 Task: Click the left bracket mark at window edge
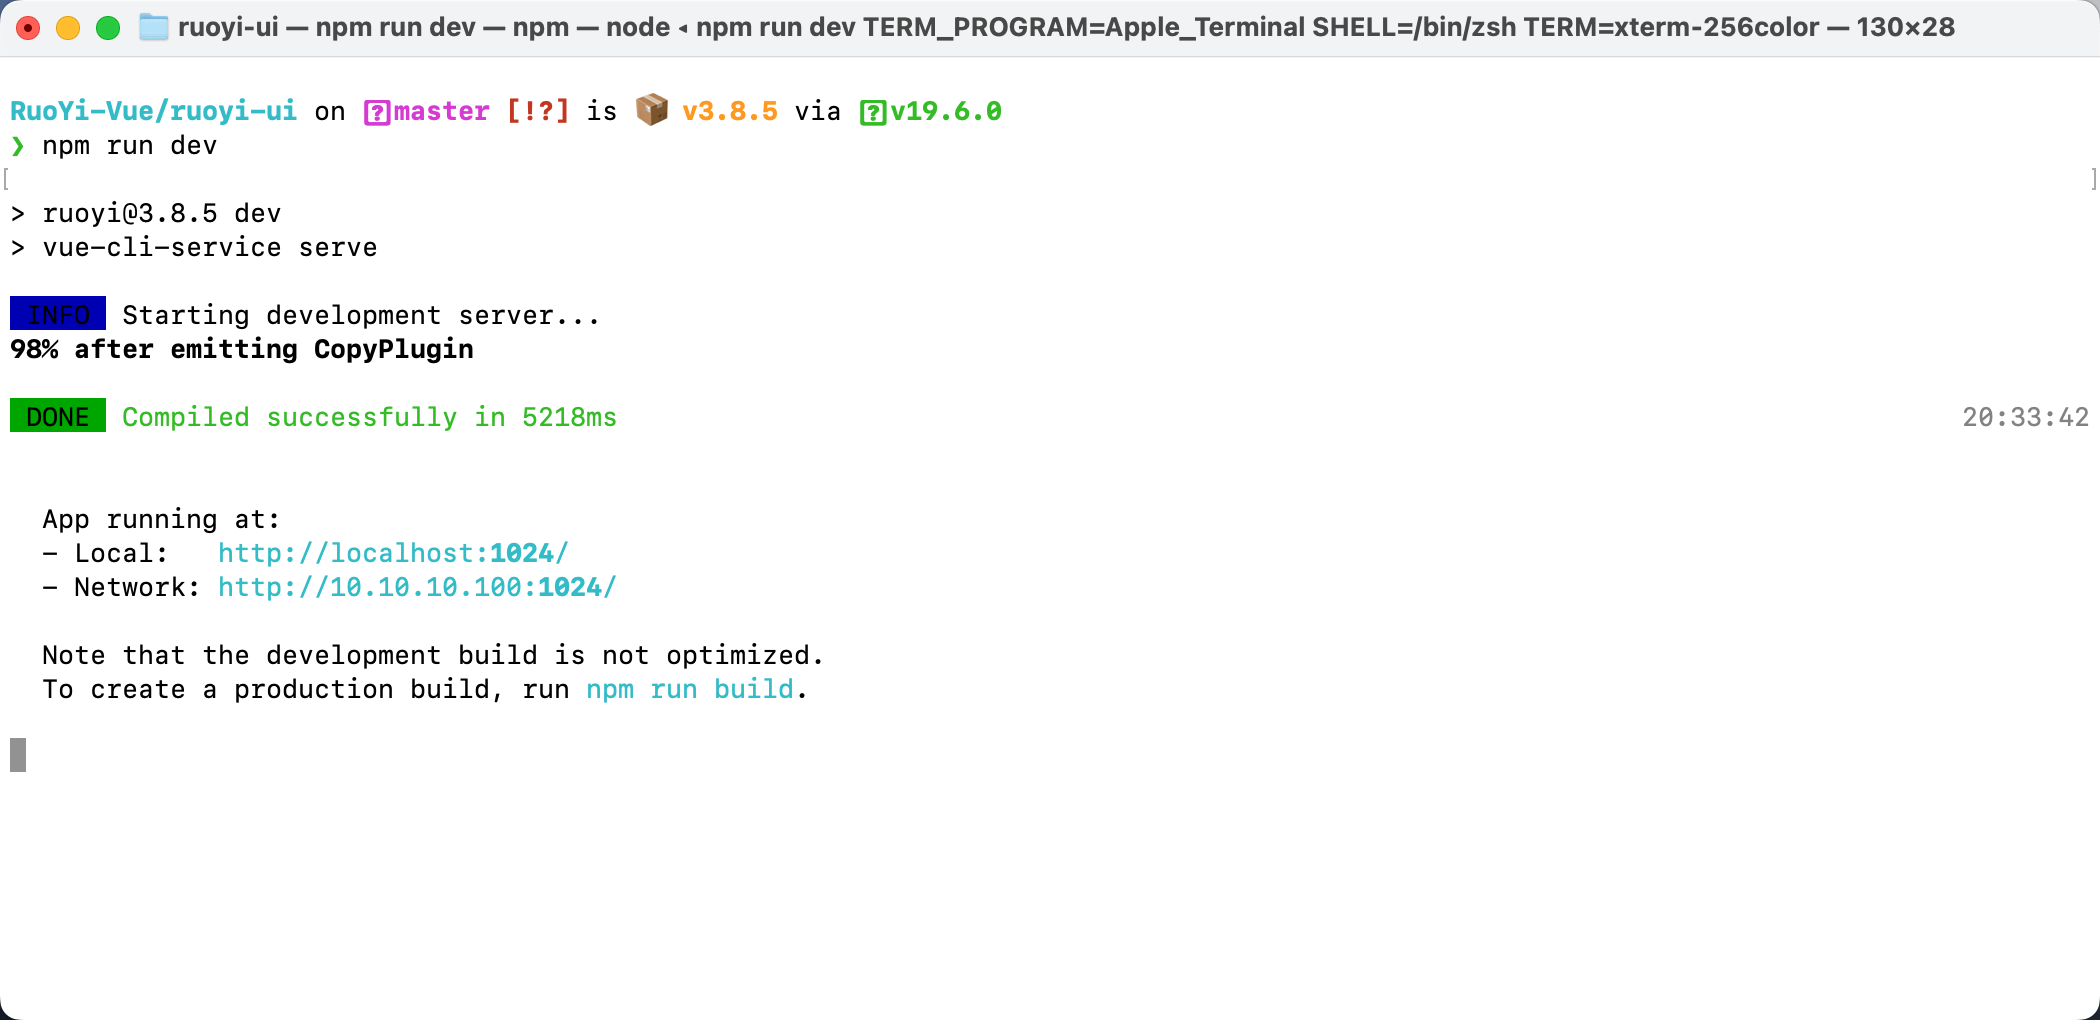click(x=6, y=179)
